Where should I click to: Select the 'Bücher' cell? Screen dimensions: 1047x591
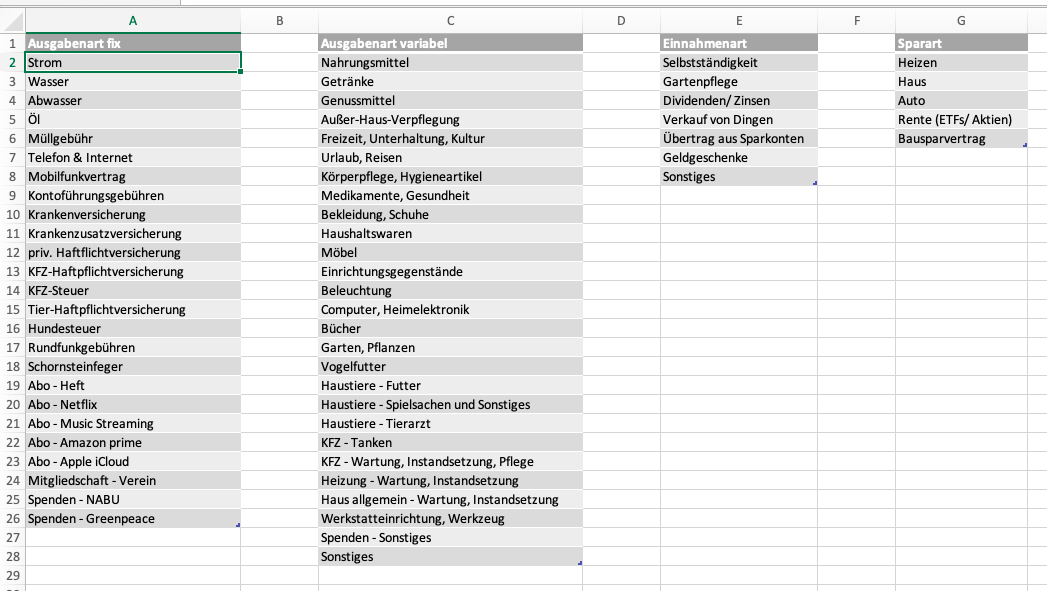click(451, 329)
